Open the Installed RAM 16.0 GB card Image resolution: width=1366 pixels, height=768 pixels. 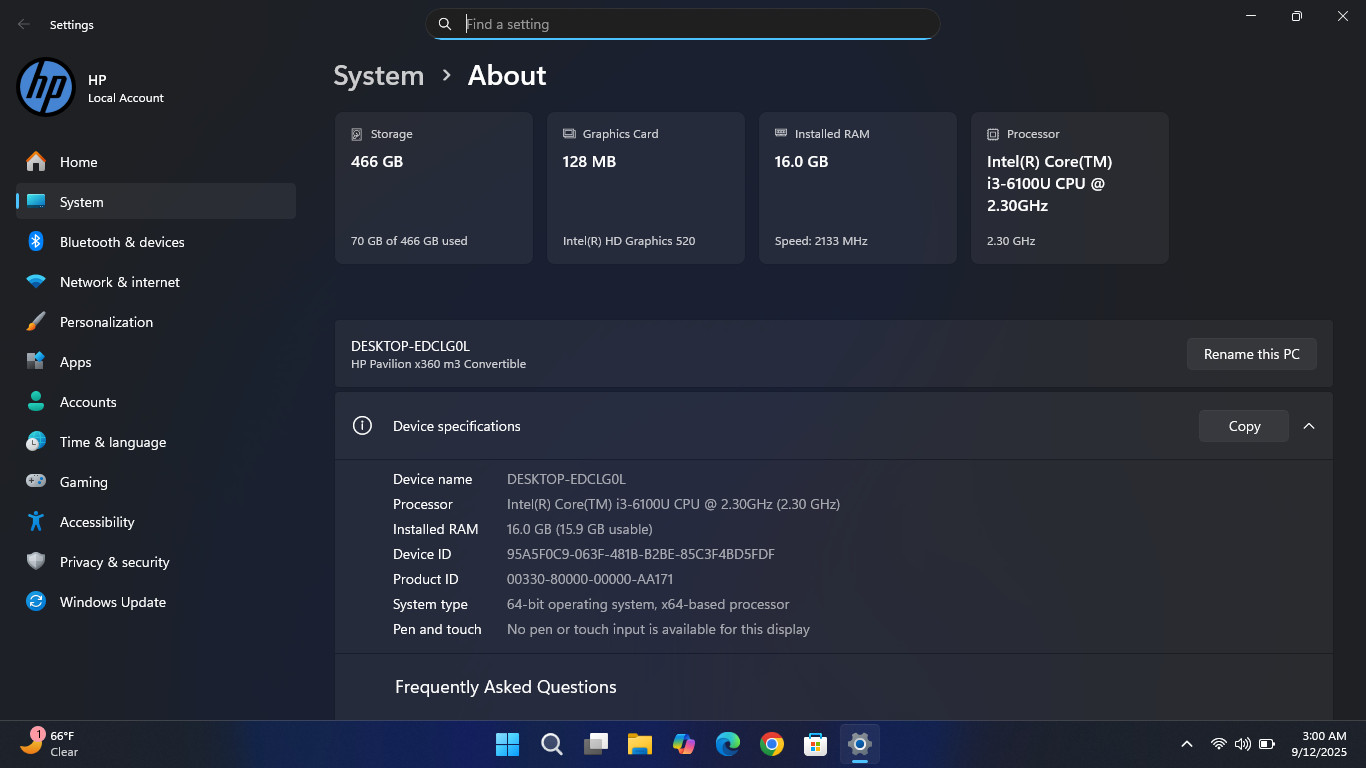858,188
